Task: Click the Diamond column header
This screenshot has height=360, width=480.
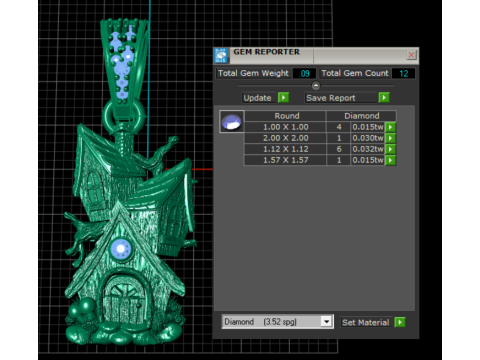Action: (362, 116)
